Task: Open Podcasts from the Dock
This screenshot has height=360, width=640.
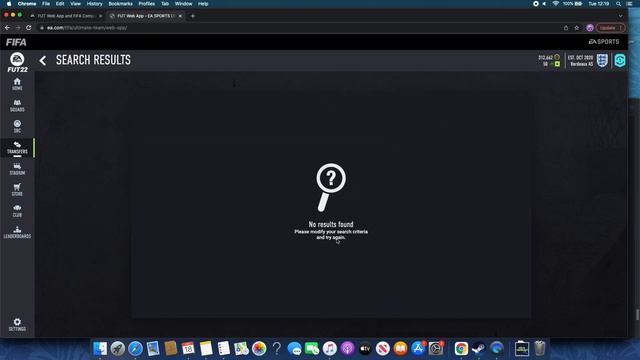Action: point(347,348)
